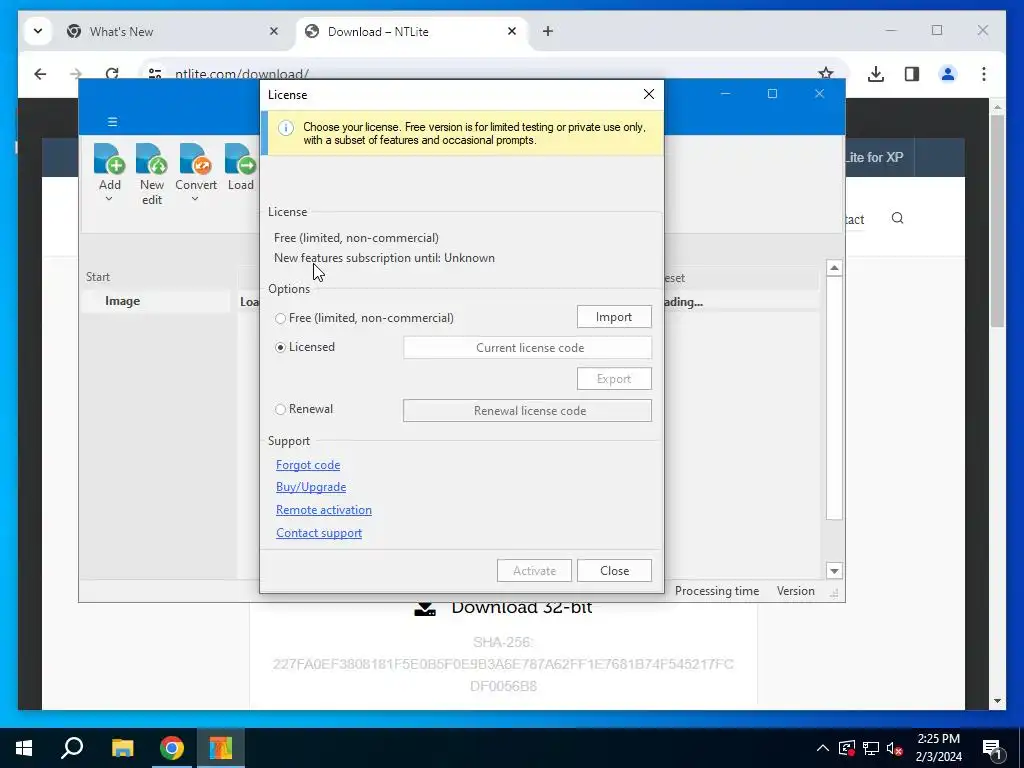Select the Download – NTLite Chrome tab
The height and width of the screenshot is (768, 1024).
point(411,31)
